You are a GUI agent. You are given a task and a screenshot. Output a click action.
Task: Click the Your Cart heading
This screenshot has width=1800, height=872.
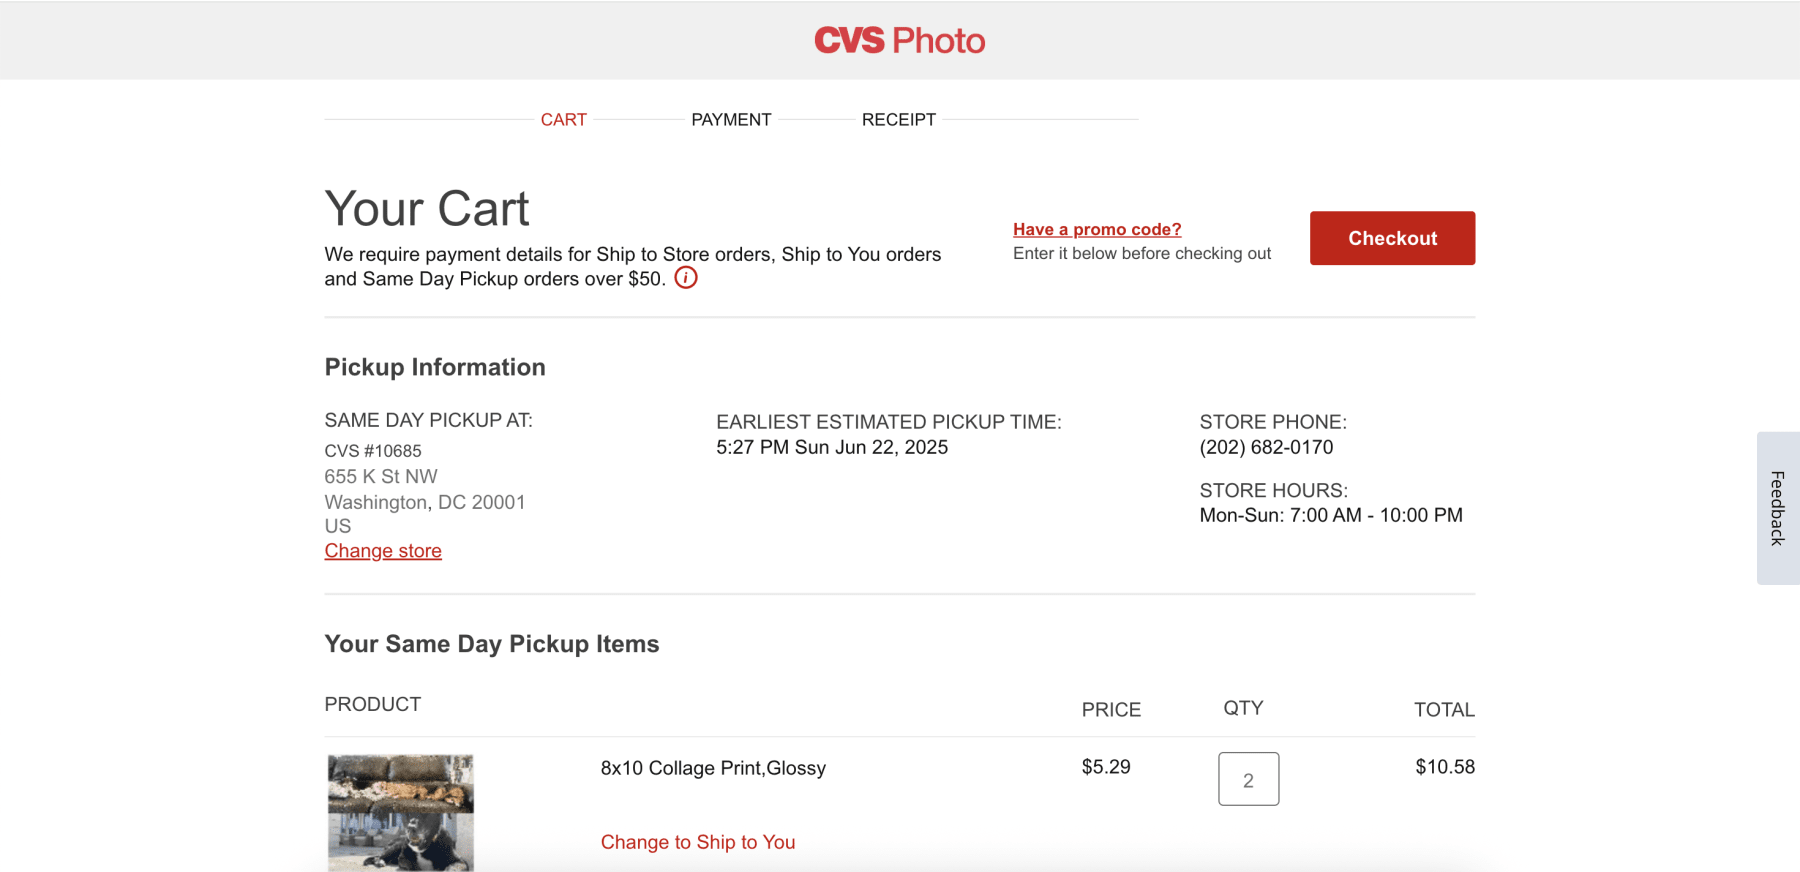point(427,209)
